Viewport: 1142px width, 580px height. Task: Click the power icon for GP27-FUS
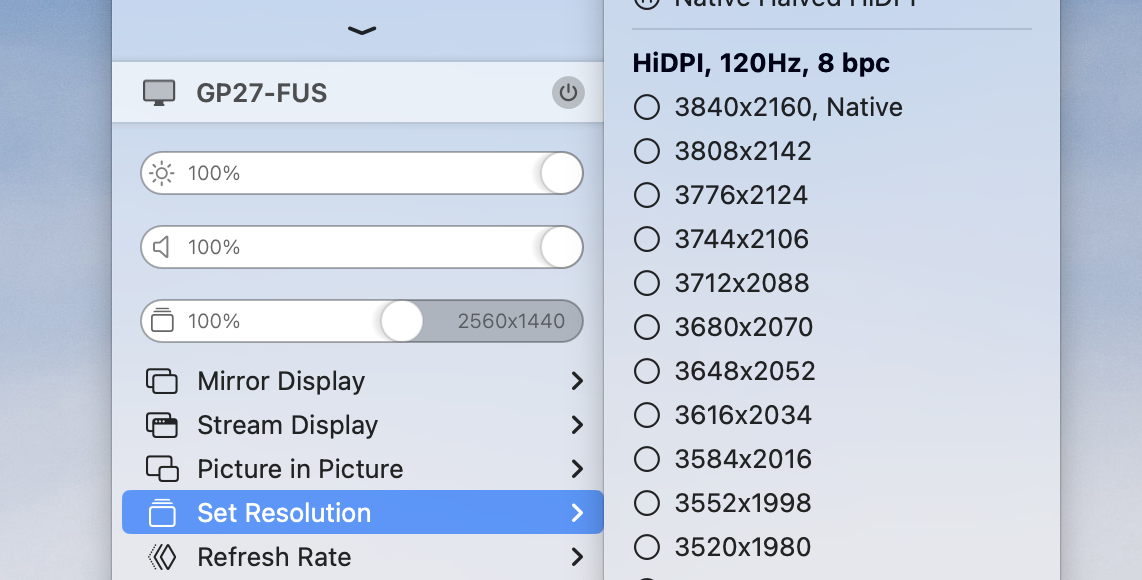tap(568, 93)
